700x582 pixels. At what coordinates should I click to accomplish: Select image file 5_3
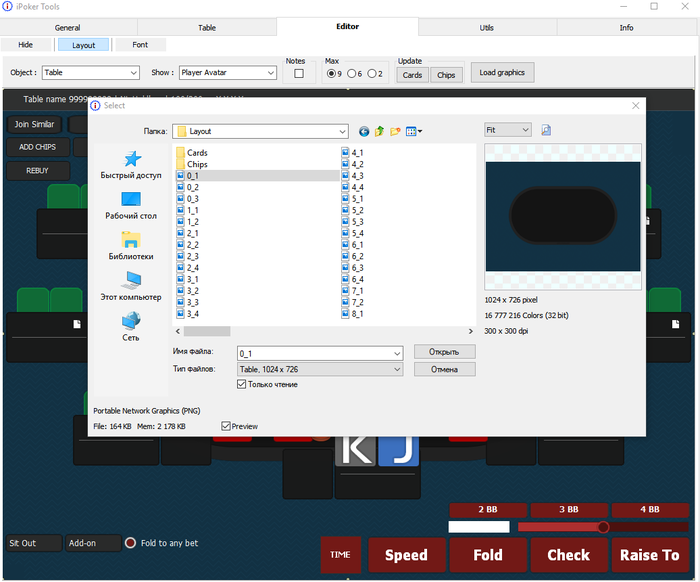pos(353,222)
